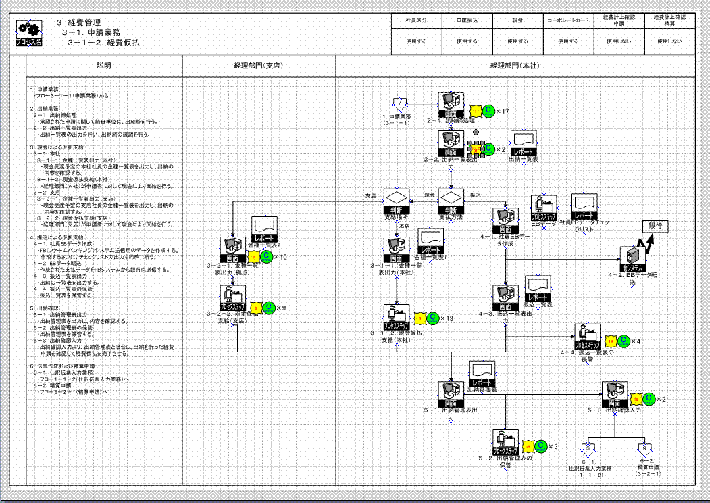
Task: Click the bottommost computer icon with the green circle
Action: click(506, 441)
